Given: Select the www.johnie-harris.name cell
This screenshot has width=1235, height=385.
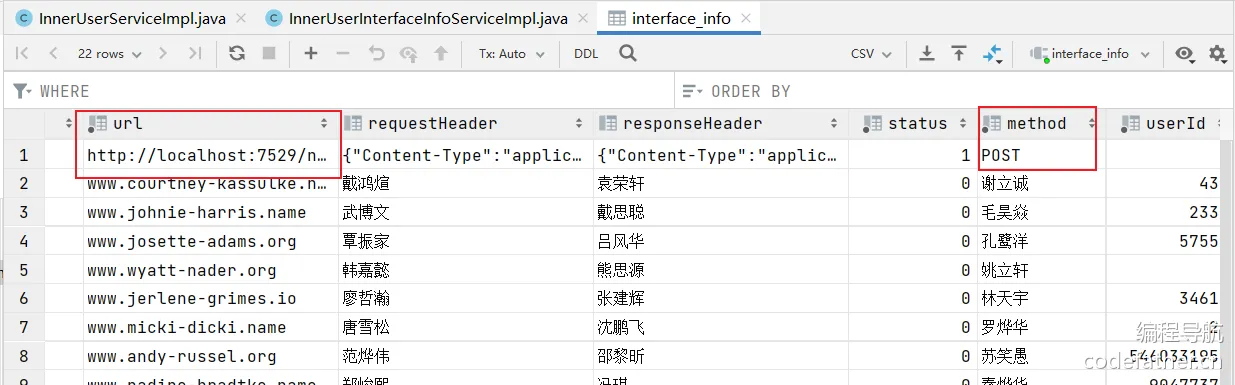Looking at the screenshot, I should point(209,212).
